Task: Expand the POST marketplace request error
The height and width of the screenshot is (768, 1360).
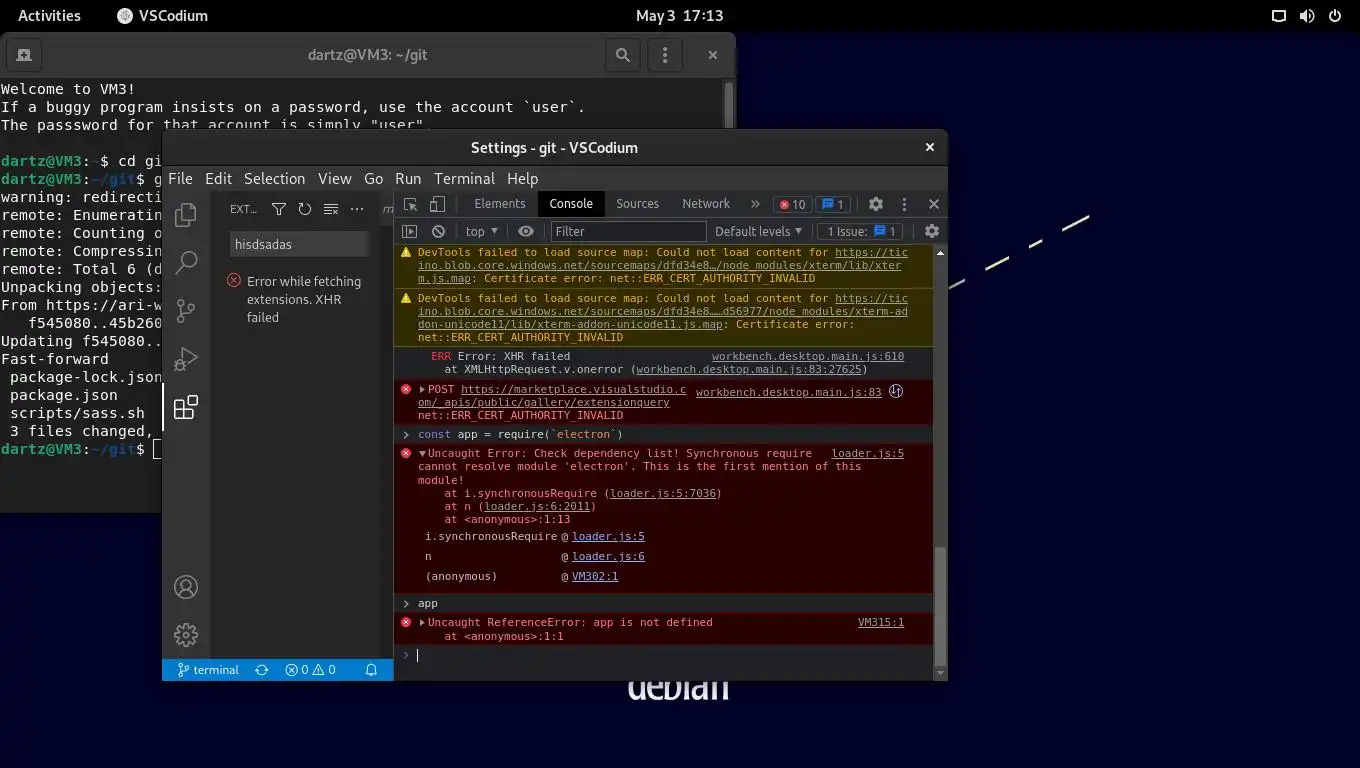Action: [x=422, y=389]
